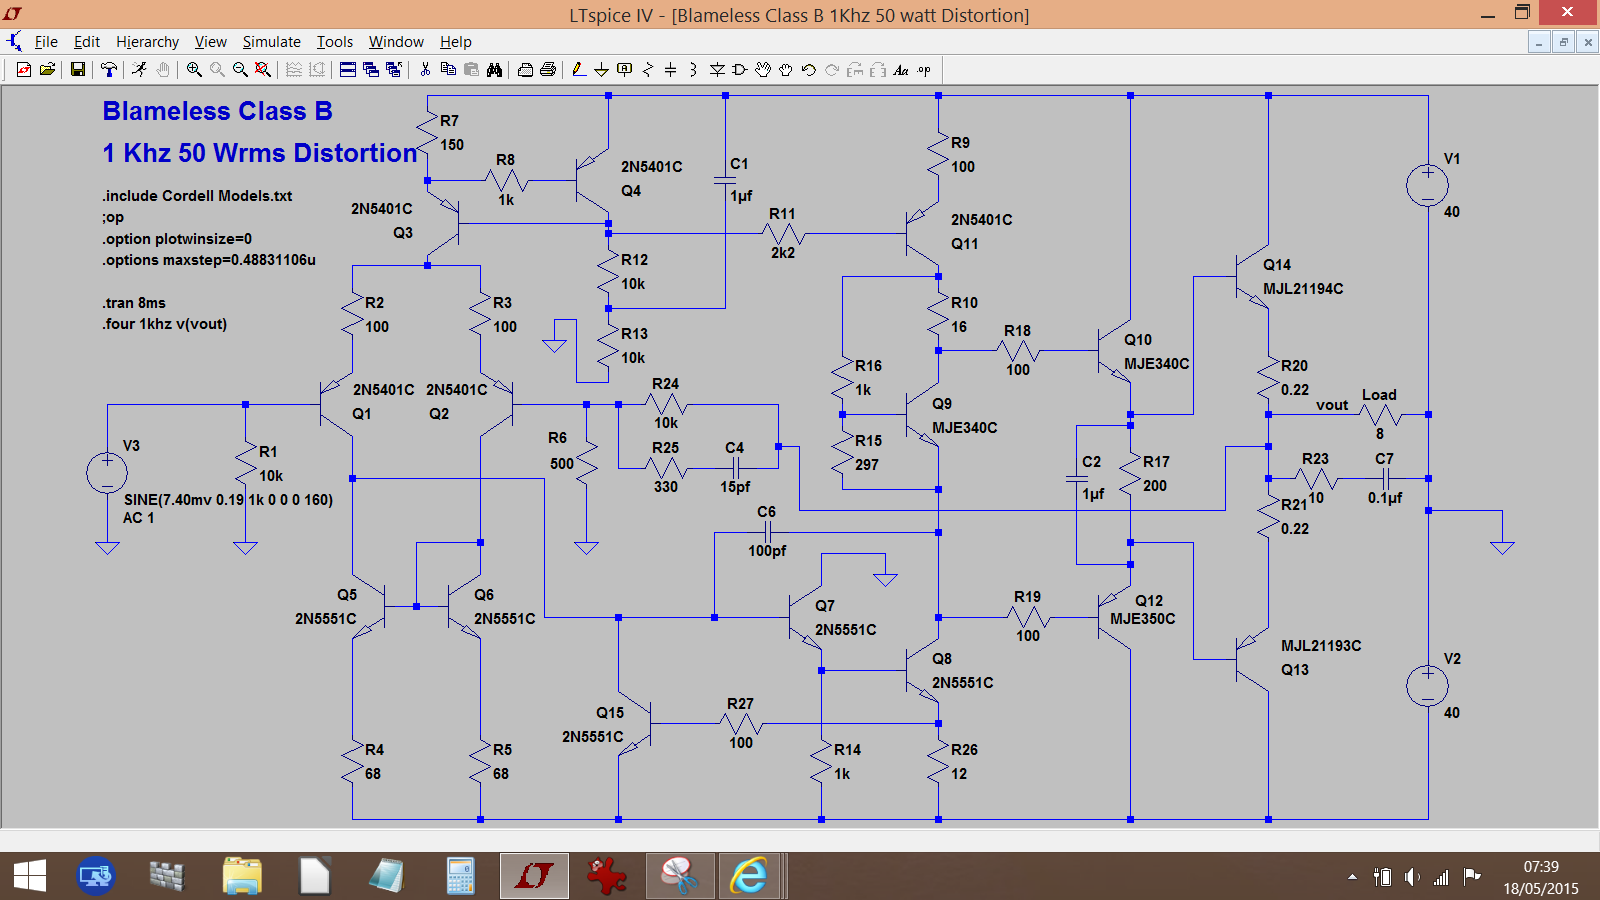Place an Inductor from the toolbar
This screenshot has width=1600, height=900.
tap(693, 70)
